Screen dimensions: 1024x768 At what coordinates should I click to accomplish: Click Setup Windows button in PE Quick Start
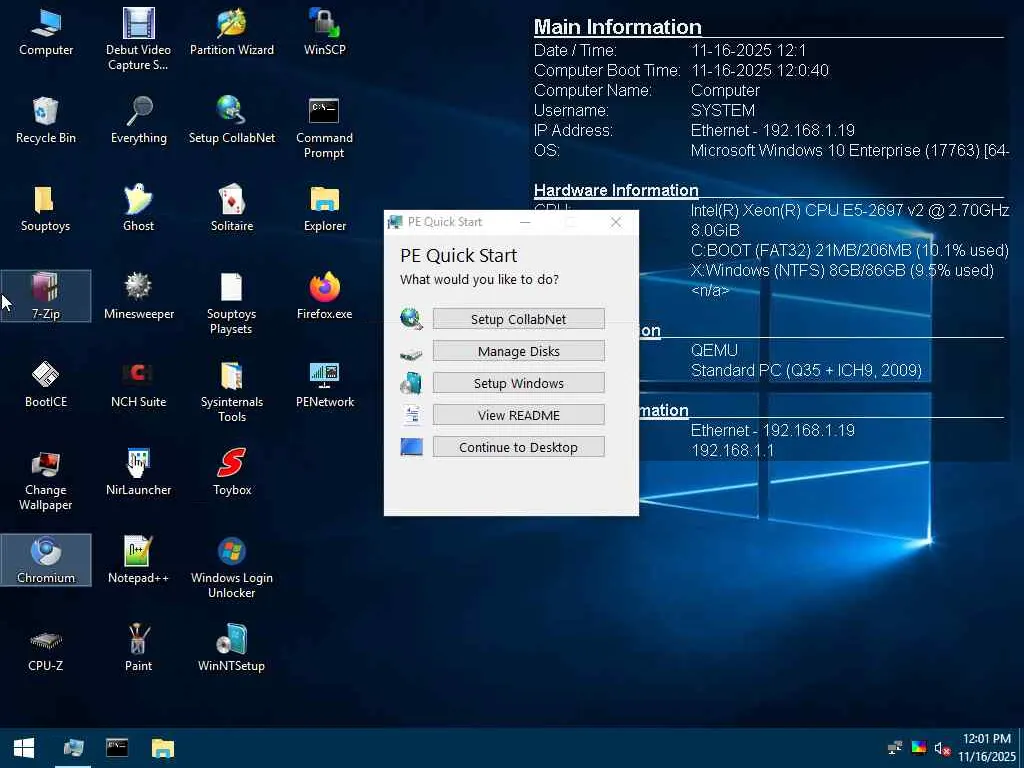point(519,383)
